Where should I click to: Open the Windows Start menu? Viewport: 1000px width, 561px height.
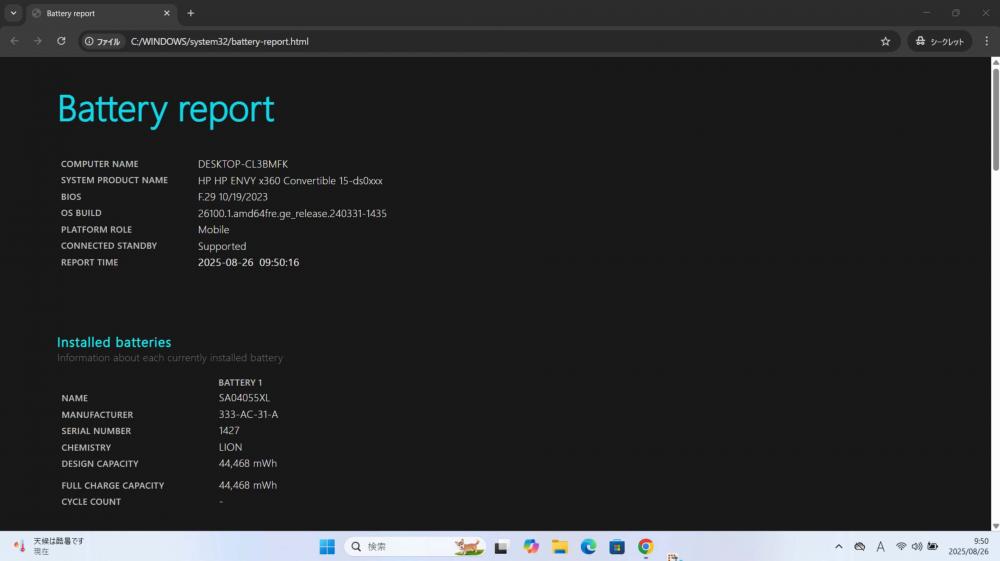tap(327, 546)
